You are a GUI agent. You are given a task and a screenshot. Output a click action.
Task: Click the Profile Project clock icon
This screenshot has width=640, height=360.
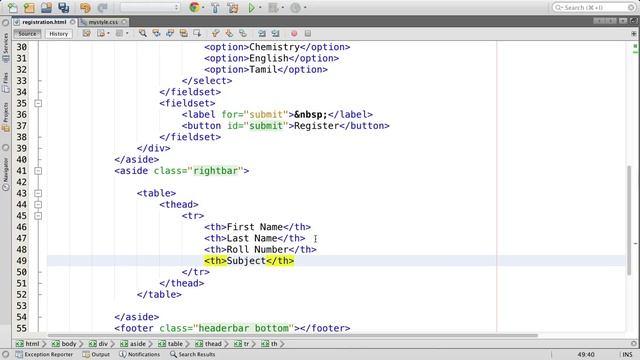(x=295, y=7)
